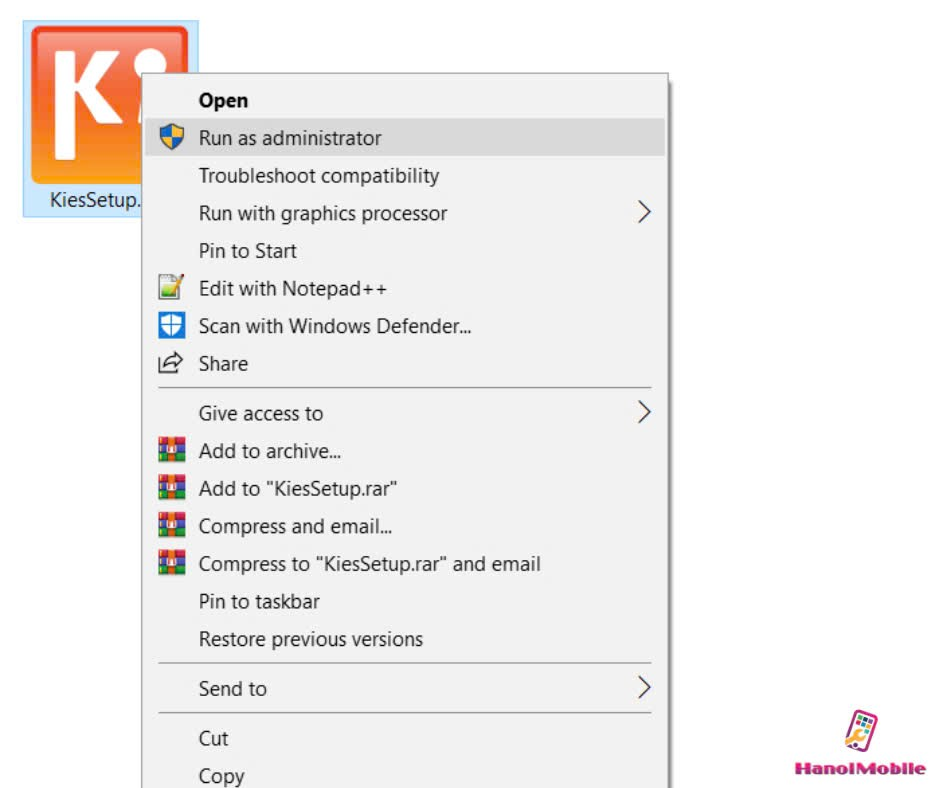Choose Edit with Notepad++
This screenshot has width=940, height=788.
405,288
